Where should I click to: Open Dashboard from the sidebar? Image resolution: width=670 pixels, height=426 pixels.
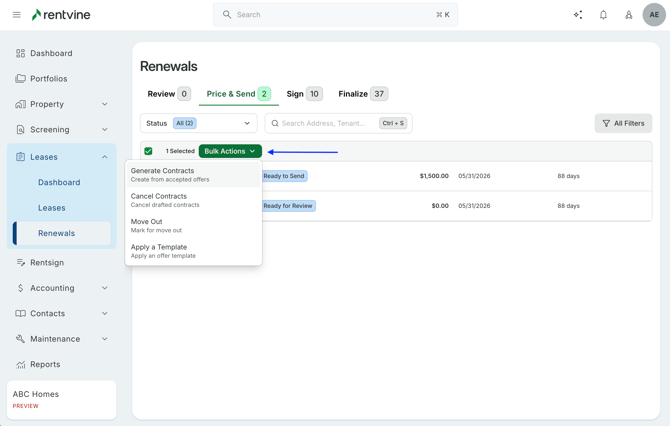click(51, 53)
